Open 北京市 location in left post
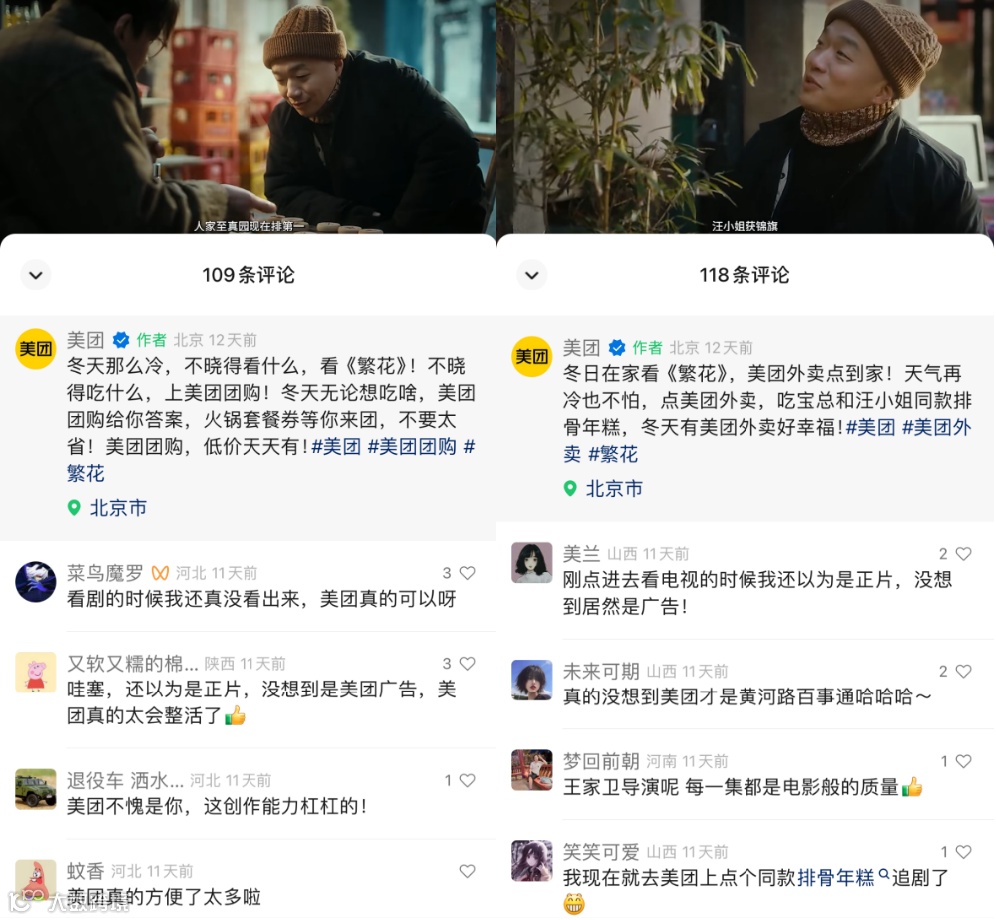Screen dimensions: 996x920 coord(107,508)
